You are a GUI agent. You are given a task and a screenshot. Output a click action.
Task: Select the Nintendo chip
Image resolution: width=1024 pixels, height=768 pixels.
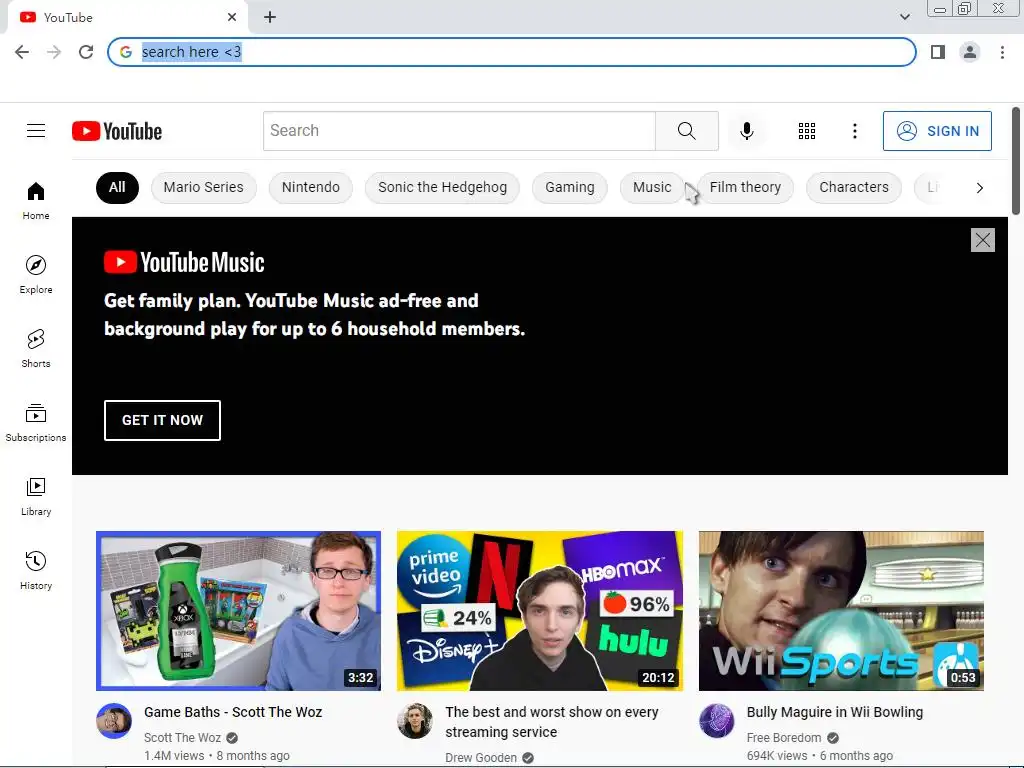pos(311,187)
